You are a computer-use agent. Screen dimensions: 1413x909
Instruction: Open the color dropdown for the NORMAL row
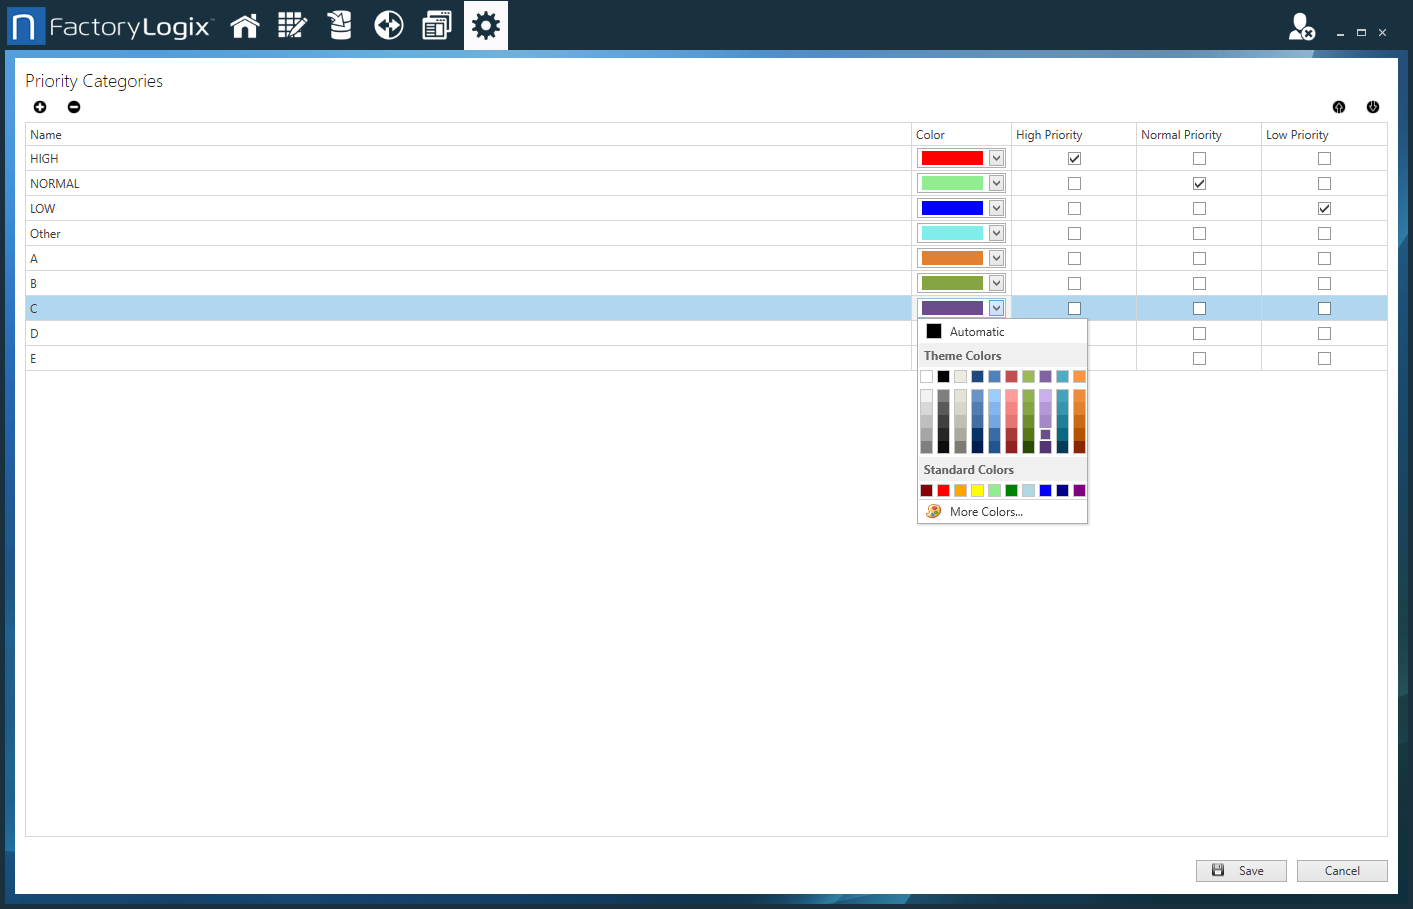(x=996, y=183)
